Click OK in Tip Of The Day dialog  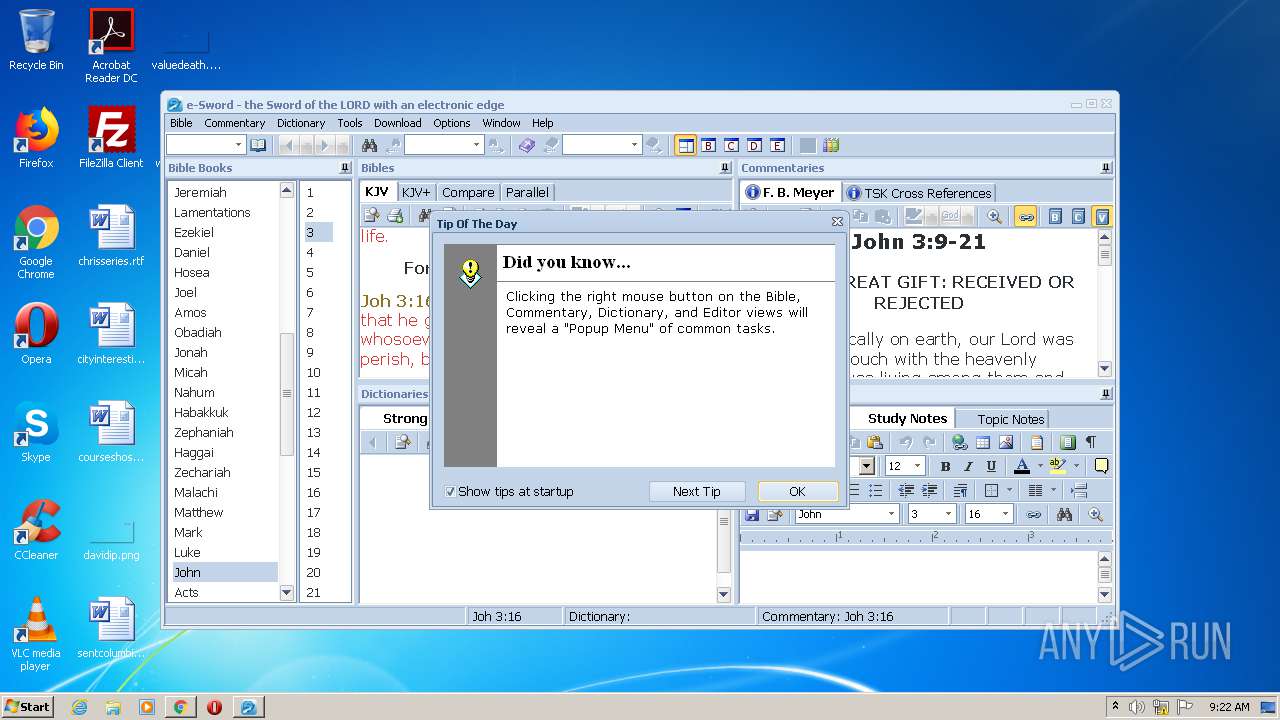(797, 491)
